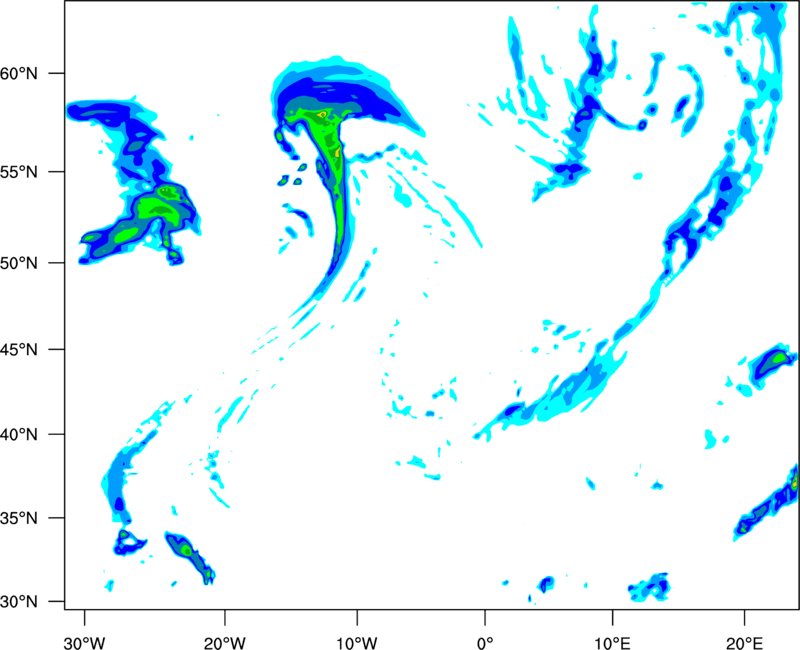Click the 35°N latitude label
The height and width of the screenshot is (650, 800).
(19, 518)
